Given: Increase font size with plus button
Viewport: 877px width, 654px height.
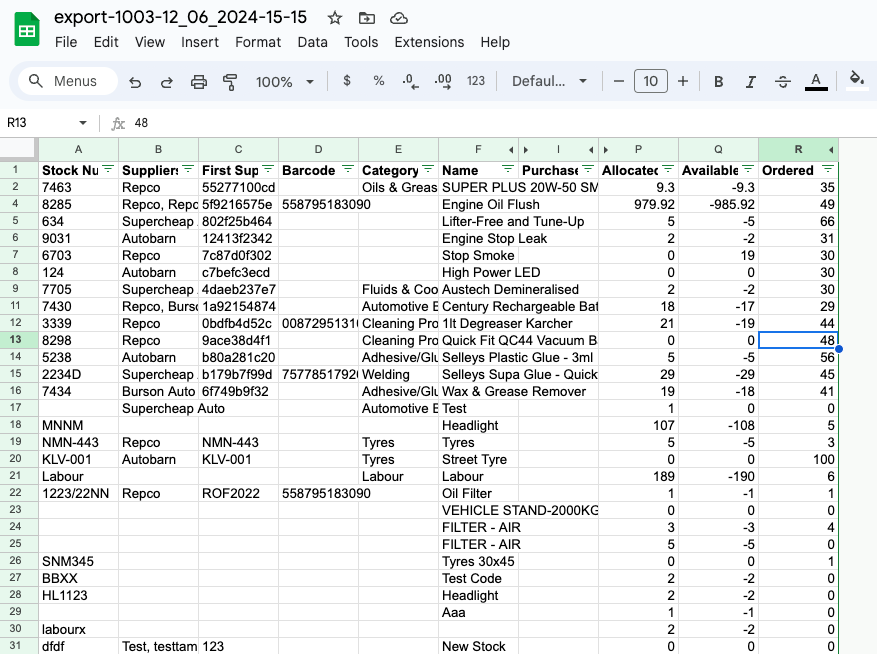Looking at the screenshot, I should point(683,82).
